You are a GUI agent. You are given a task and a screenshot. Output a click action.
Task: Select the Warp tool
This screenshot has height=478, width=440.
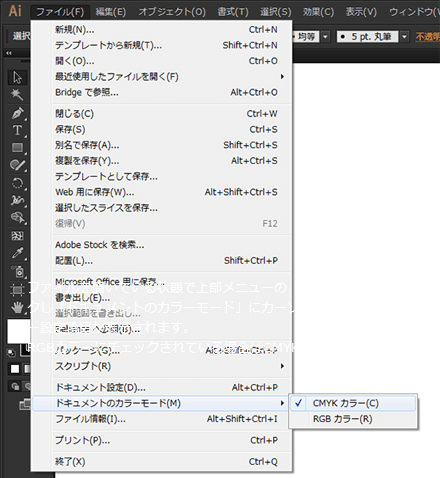tap(17, 200)
